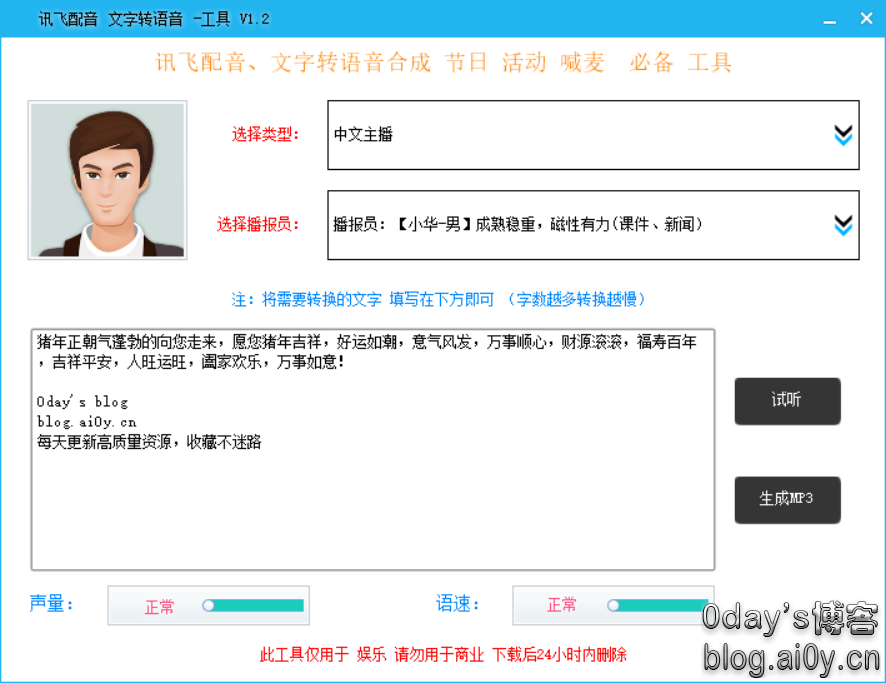
Task: Click inside the text-to-convert input area
Action: pyautogui.click(x=373, y=449)
